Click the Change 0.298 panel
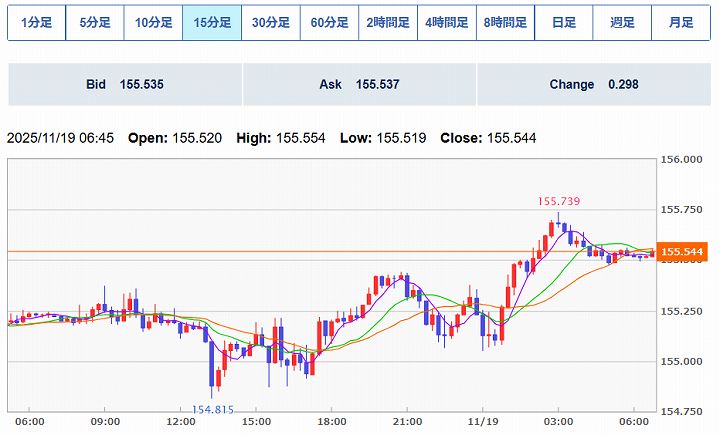Viewport: 720px width, 435px height. (593, 85)
